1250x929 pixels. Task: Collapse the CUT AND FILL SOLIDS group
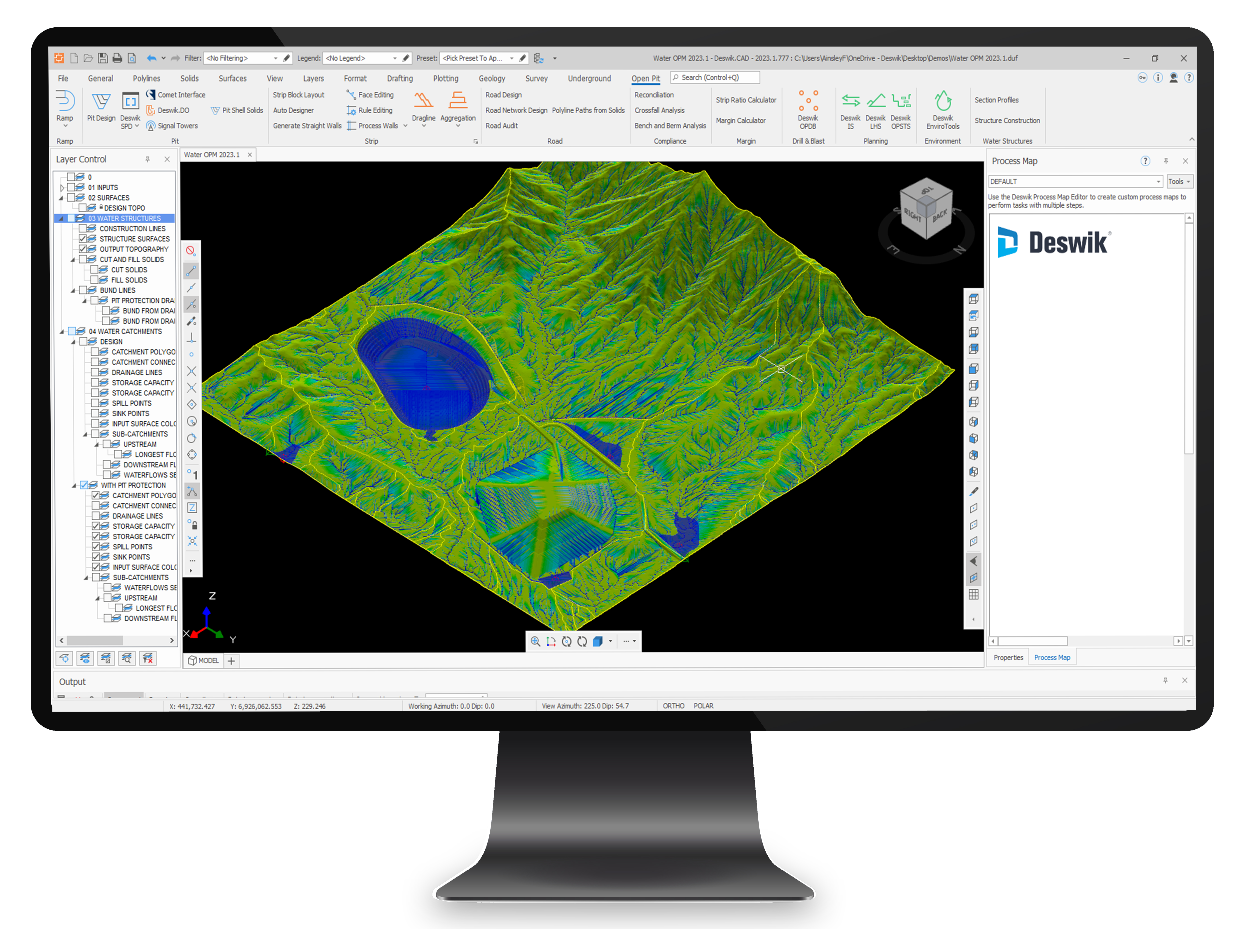tap(73, 260)
